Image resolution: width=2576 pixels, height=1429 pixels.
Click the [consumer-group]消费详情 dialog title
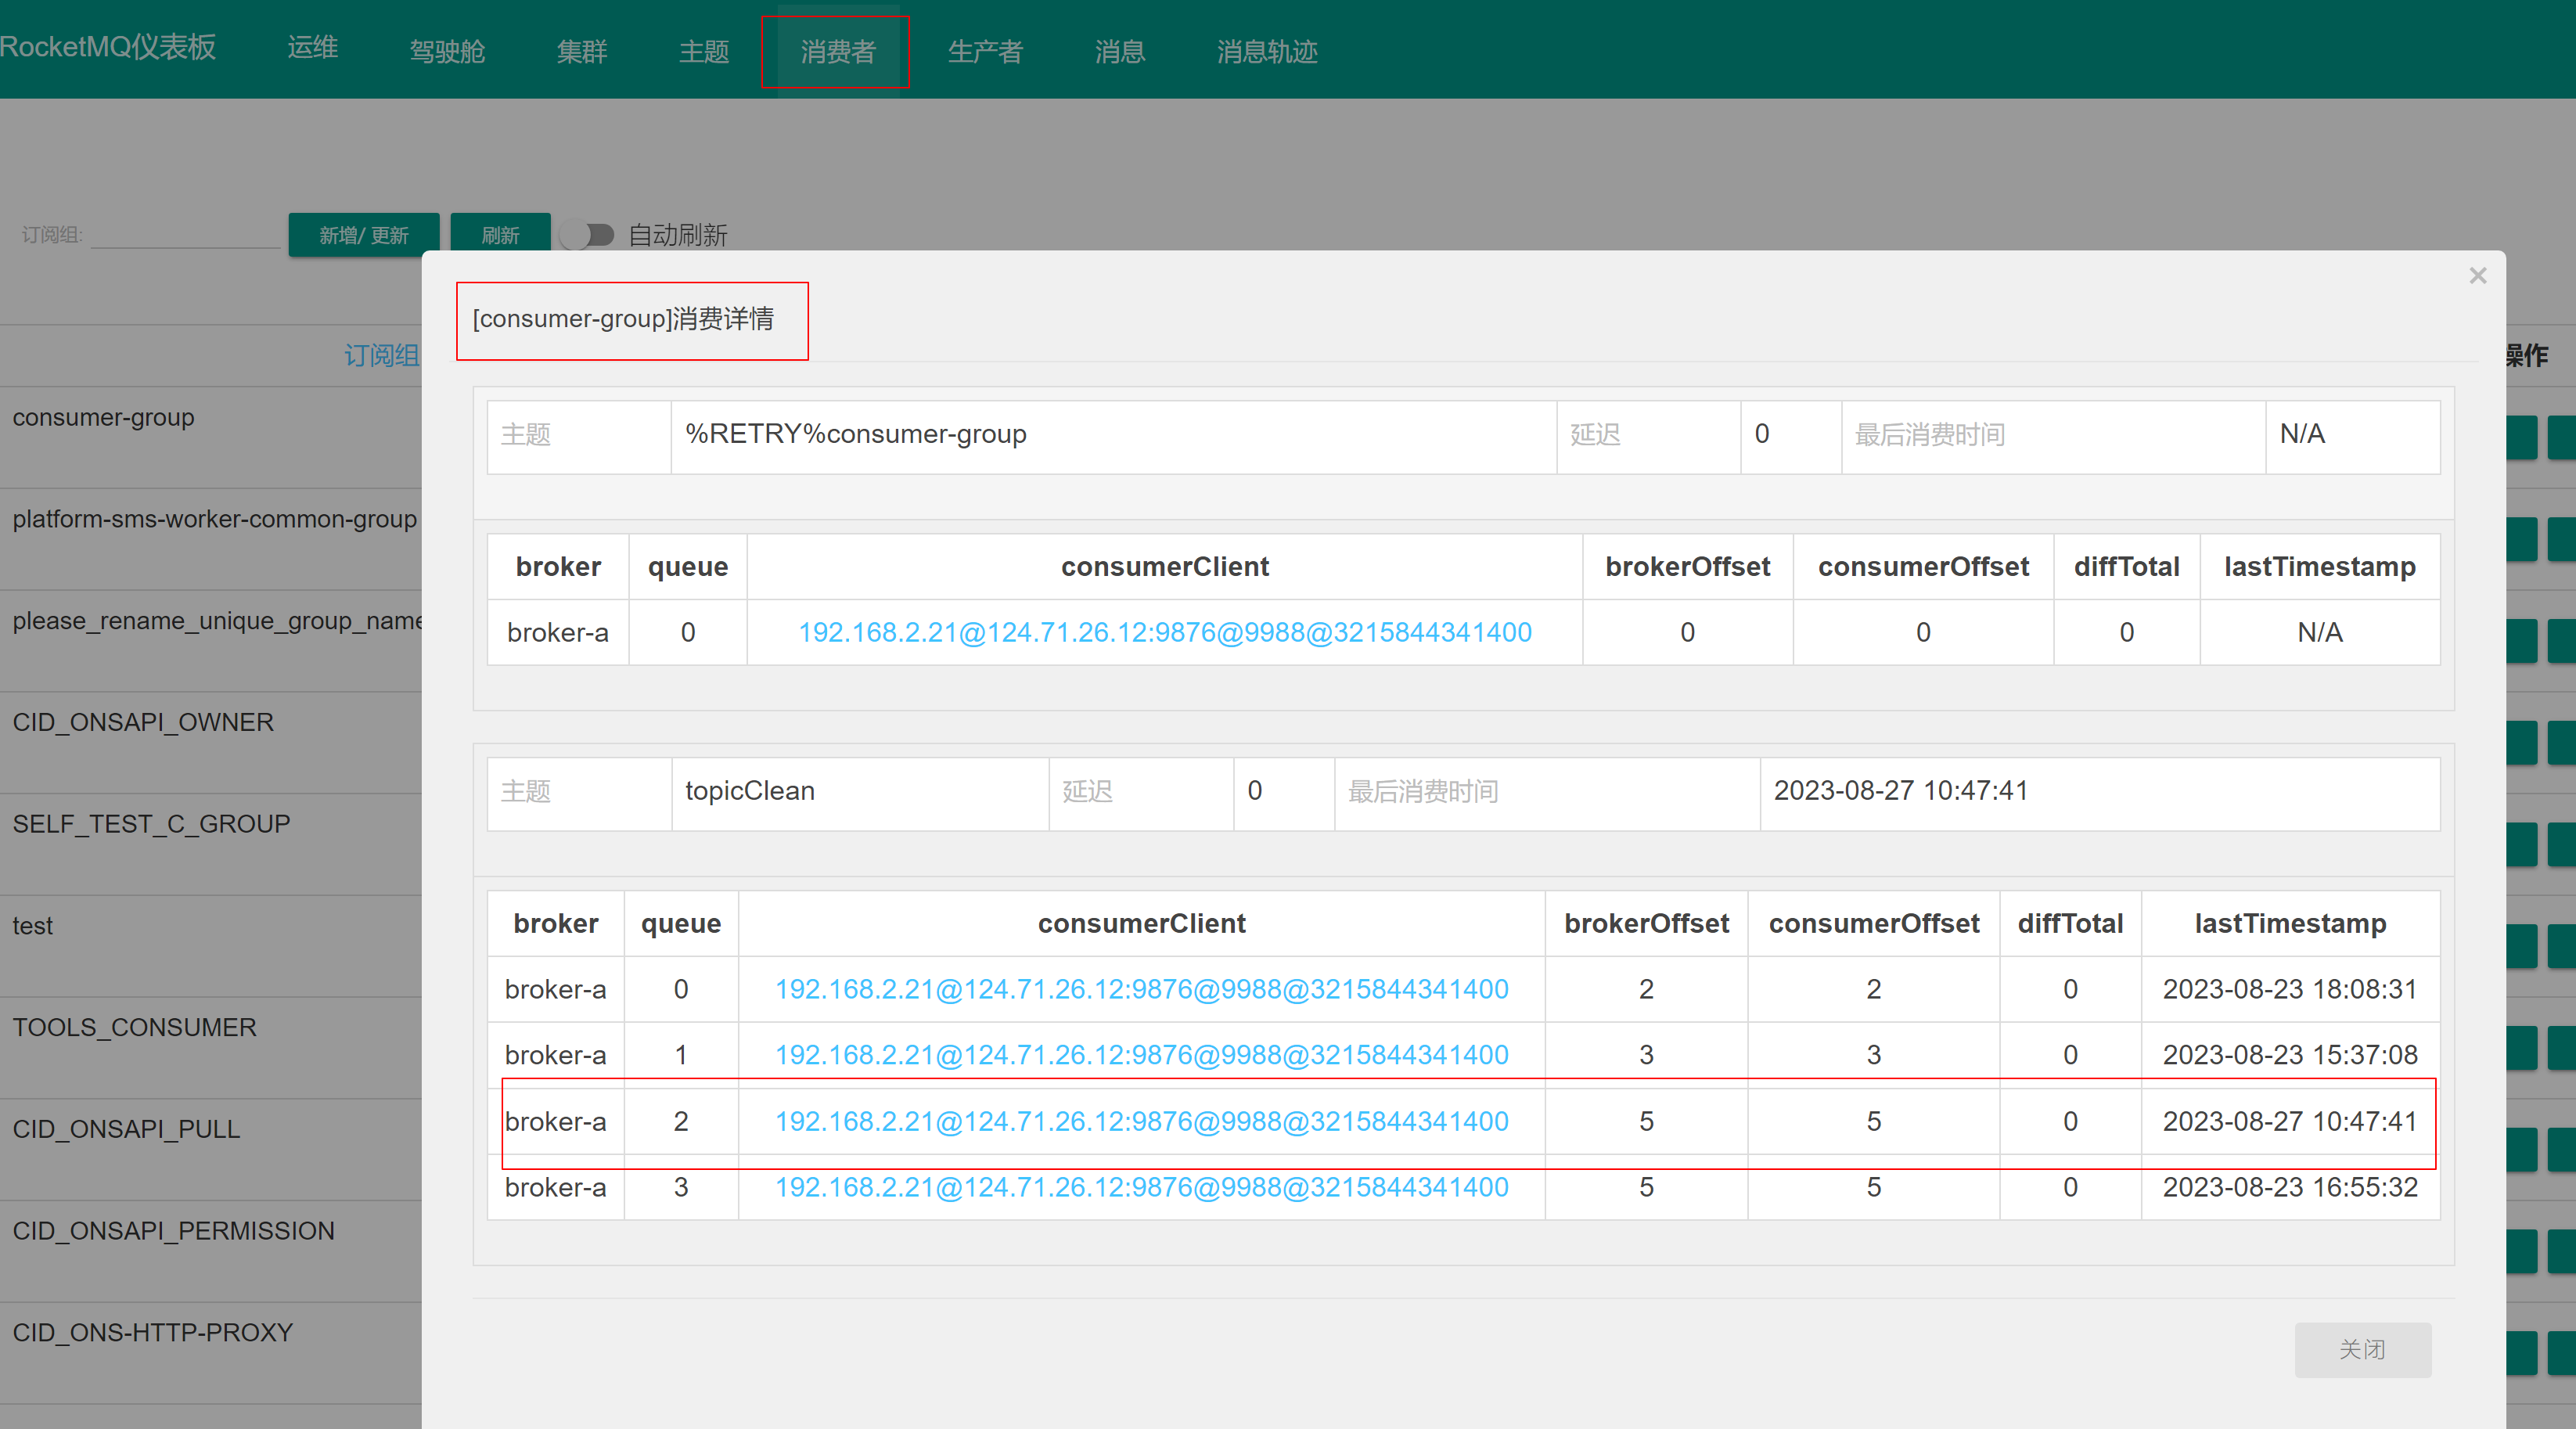623,319
